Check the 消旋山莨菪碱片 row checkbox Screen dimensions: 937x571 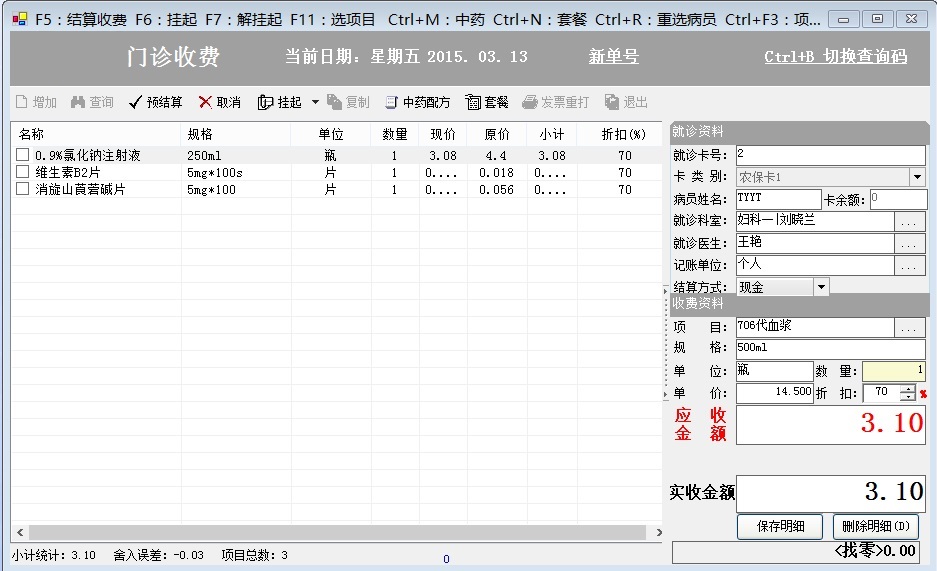click(23, 189)
